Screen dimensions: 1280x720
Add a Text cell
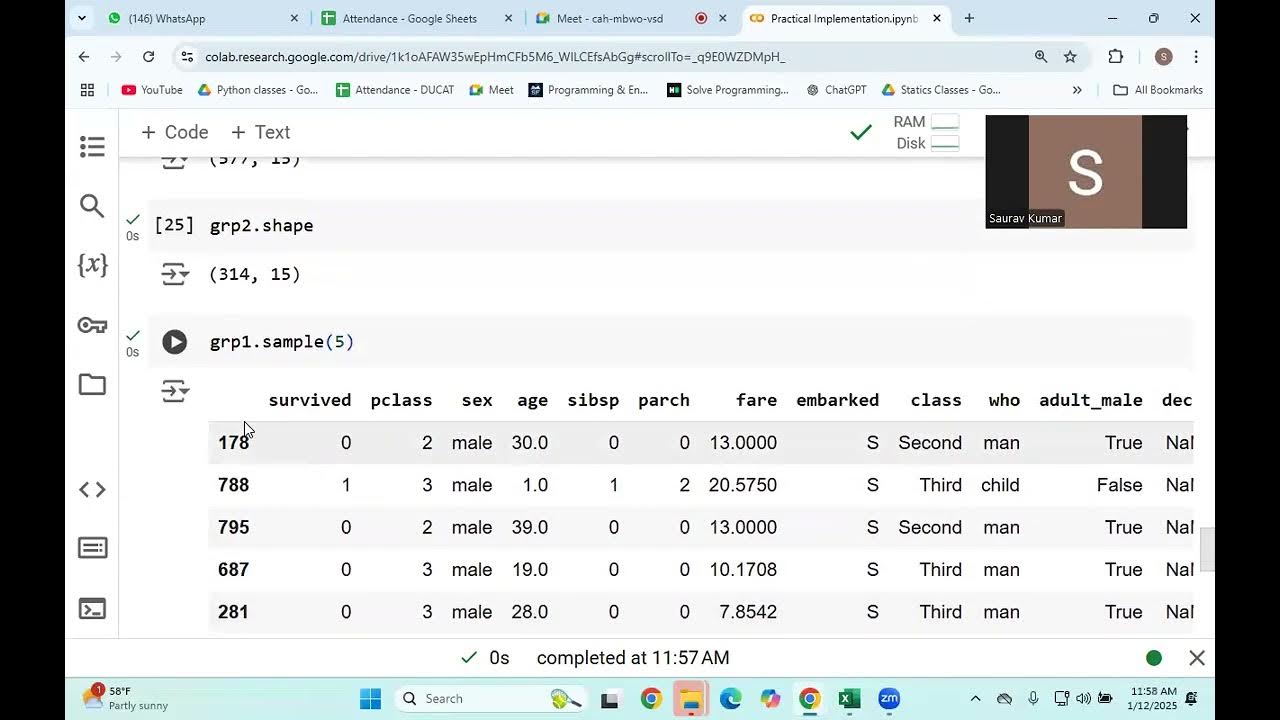pyautogui.click(x=260, y=132)
